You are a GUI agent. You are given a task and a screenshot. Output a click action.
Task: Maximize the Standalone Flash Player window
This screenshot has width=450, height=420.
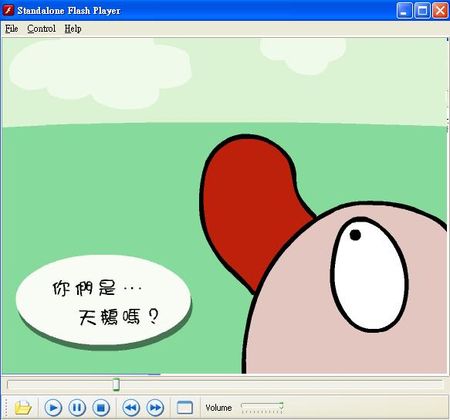[x=422, y=11]
